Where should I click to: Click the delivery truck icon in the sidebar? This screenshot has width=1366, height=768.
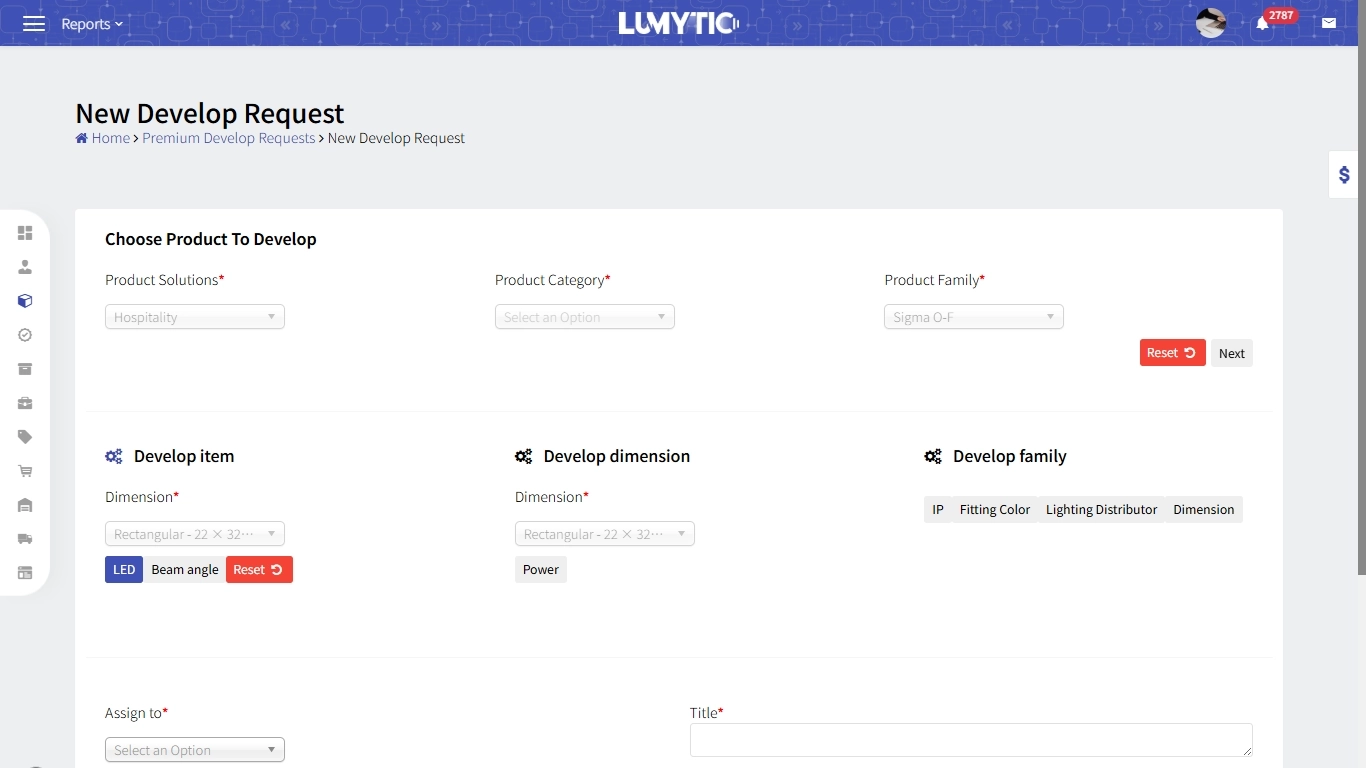click(x=25, y=539)
